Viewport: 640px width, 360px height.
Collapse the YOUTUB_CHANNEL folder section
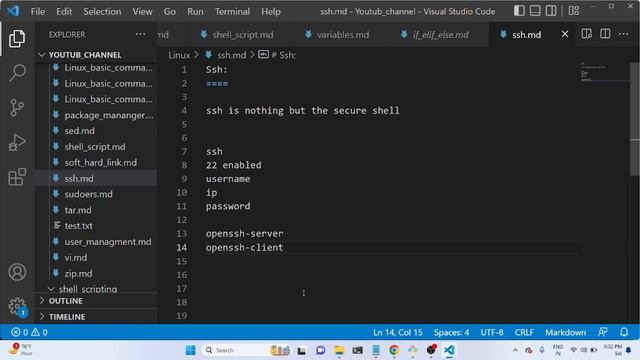point(96,55)
